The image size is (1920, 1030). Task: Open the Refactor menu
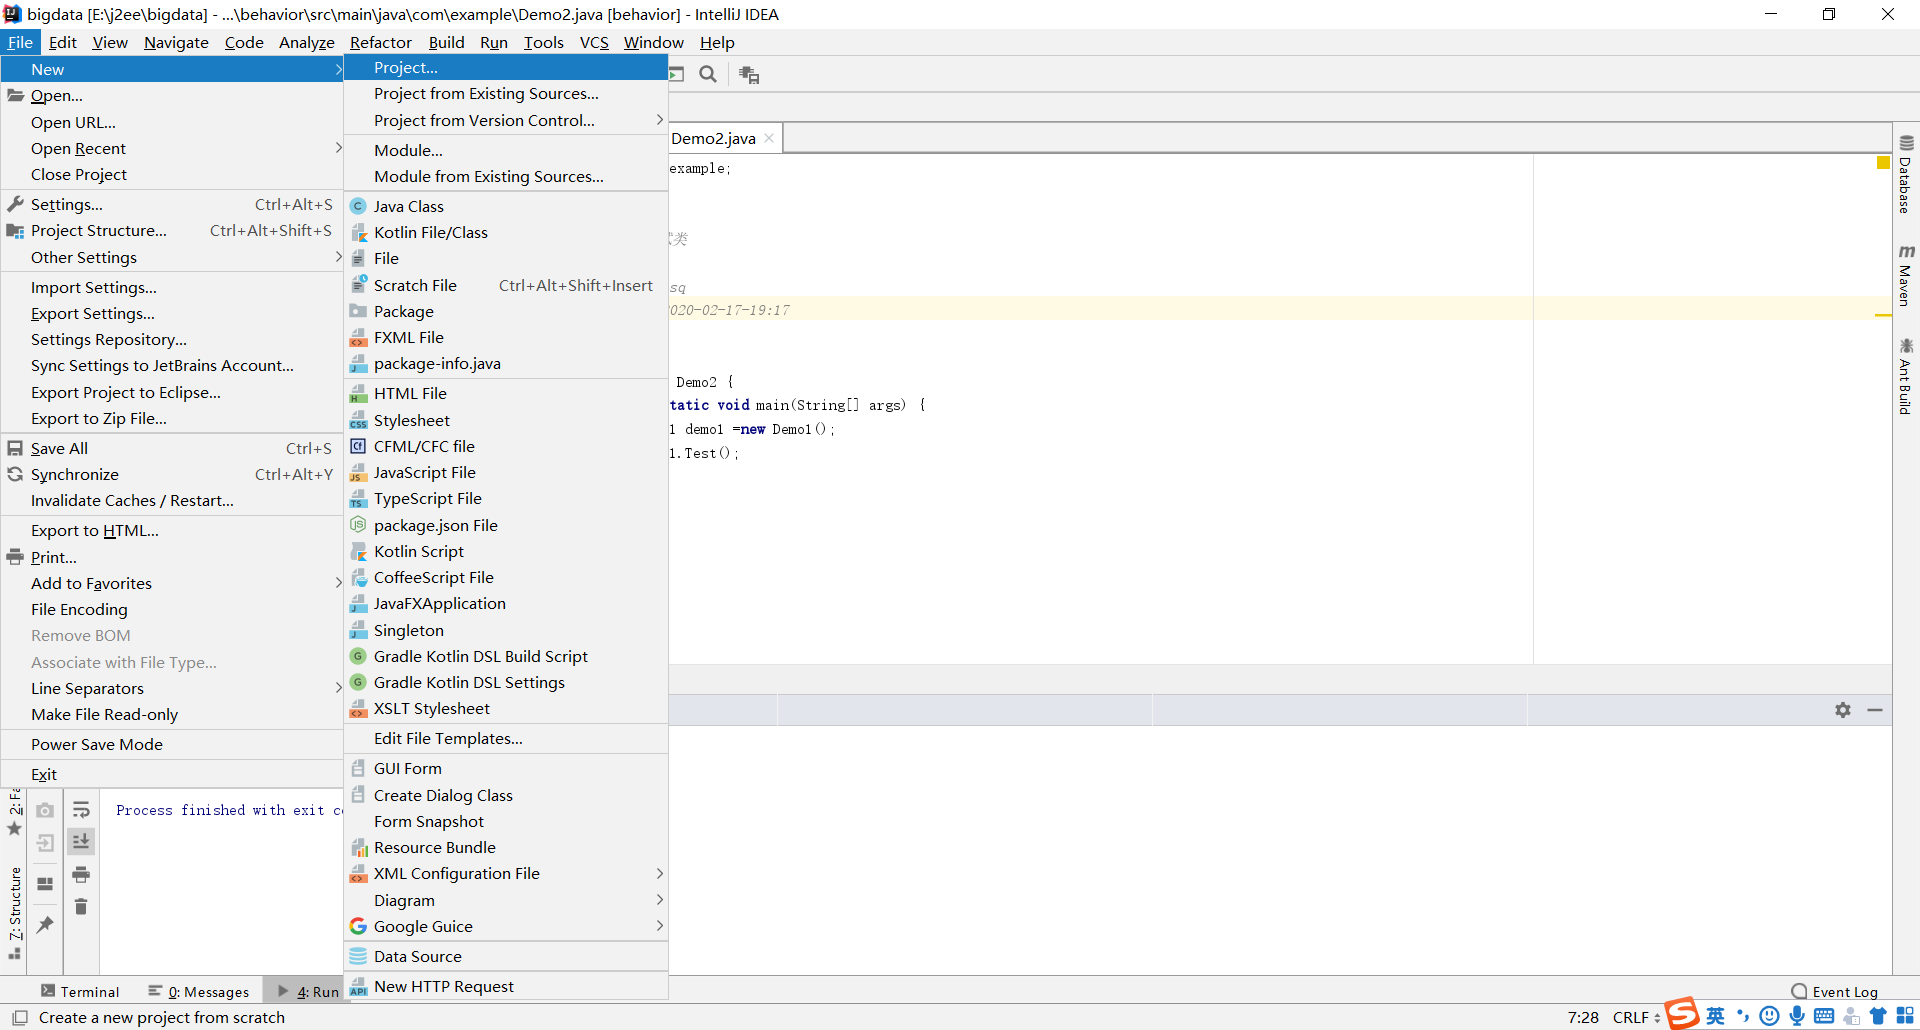[380, 42]
